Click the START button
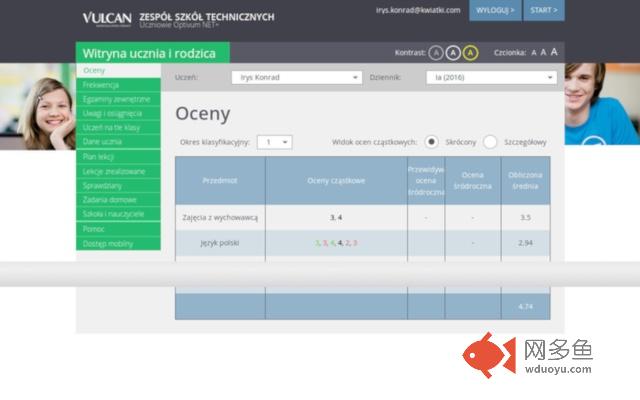Viewport: 640px width, 400px height. pos(544,10)
